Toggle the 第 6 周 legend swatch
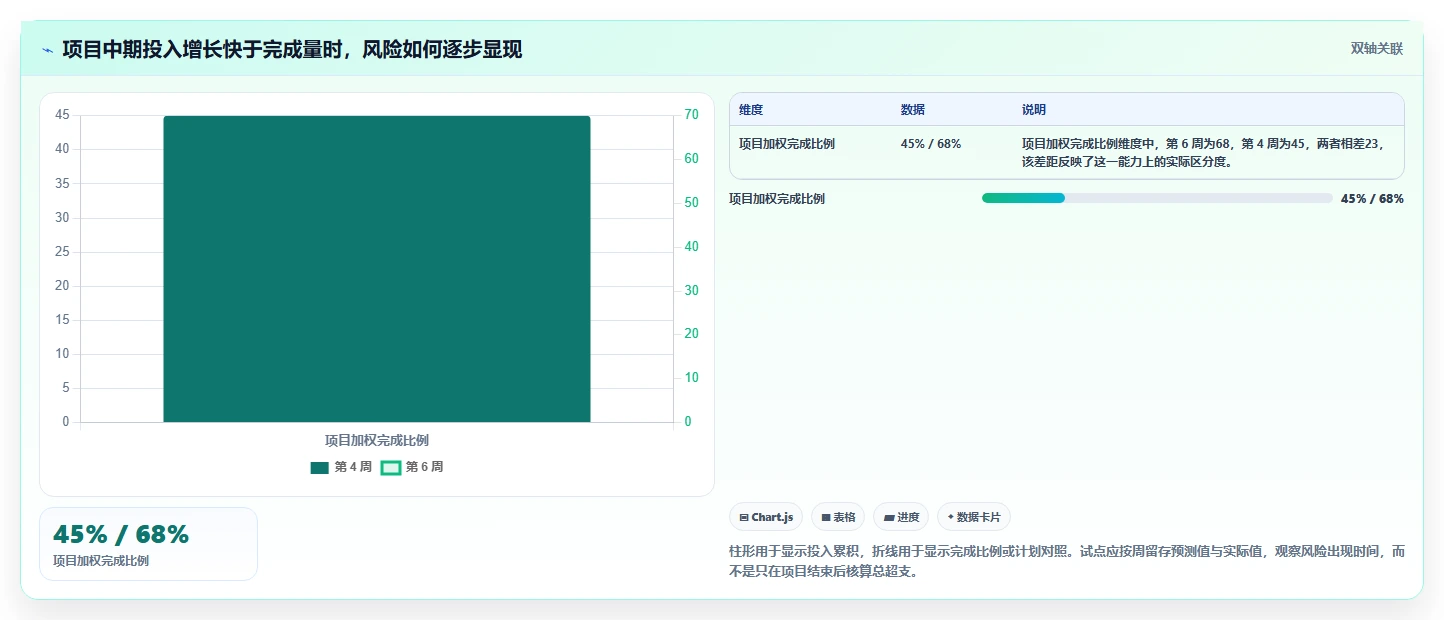Screen dimensions: 1444x620 (x=391, y=467)
